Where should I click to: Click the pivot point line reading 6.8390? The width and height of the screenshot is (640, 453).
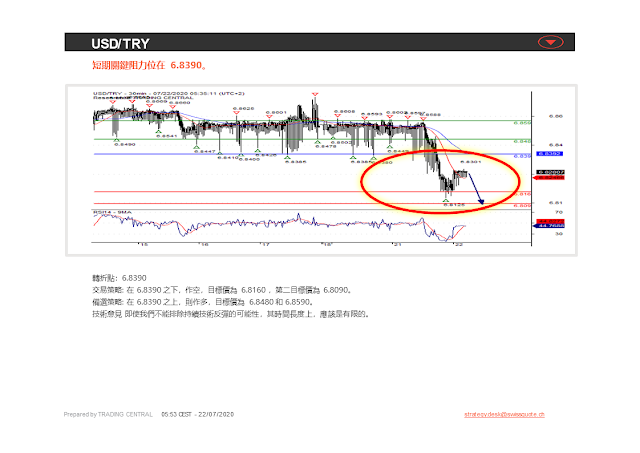(x=119, y=278)
